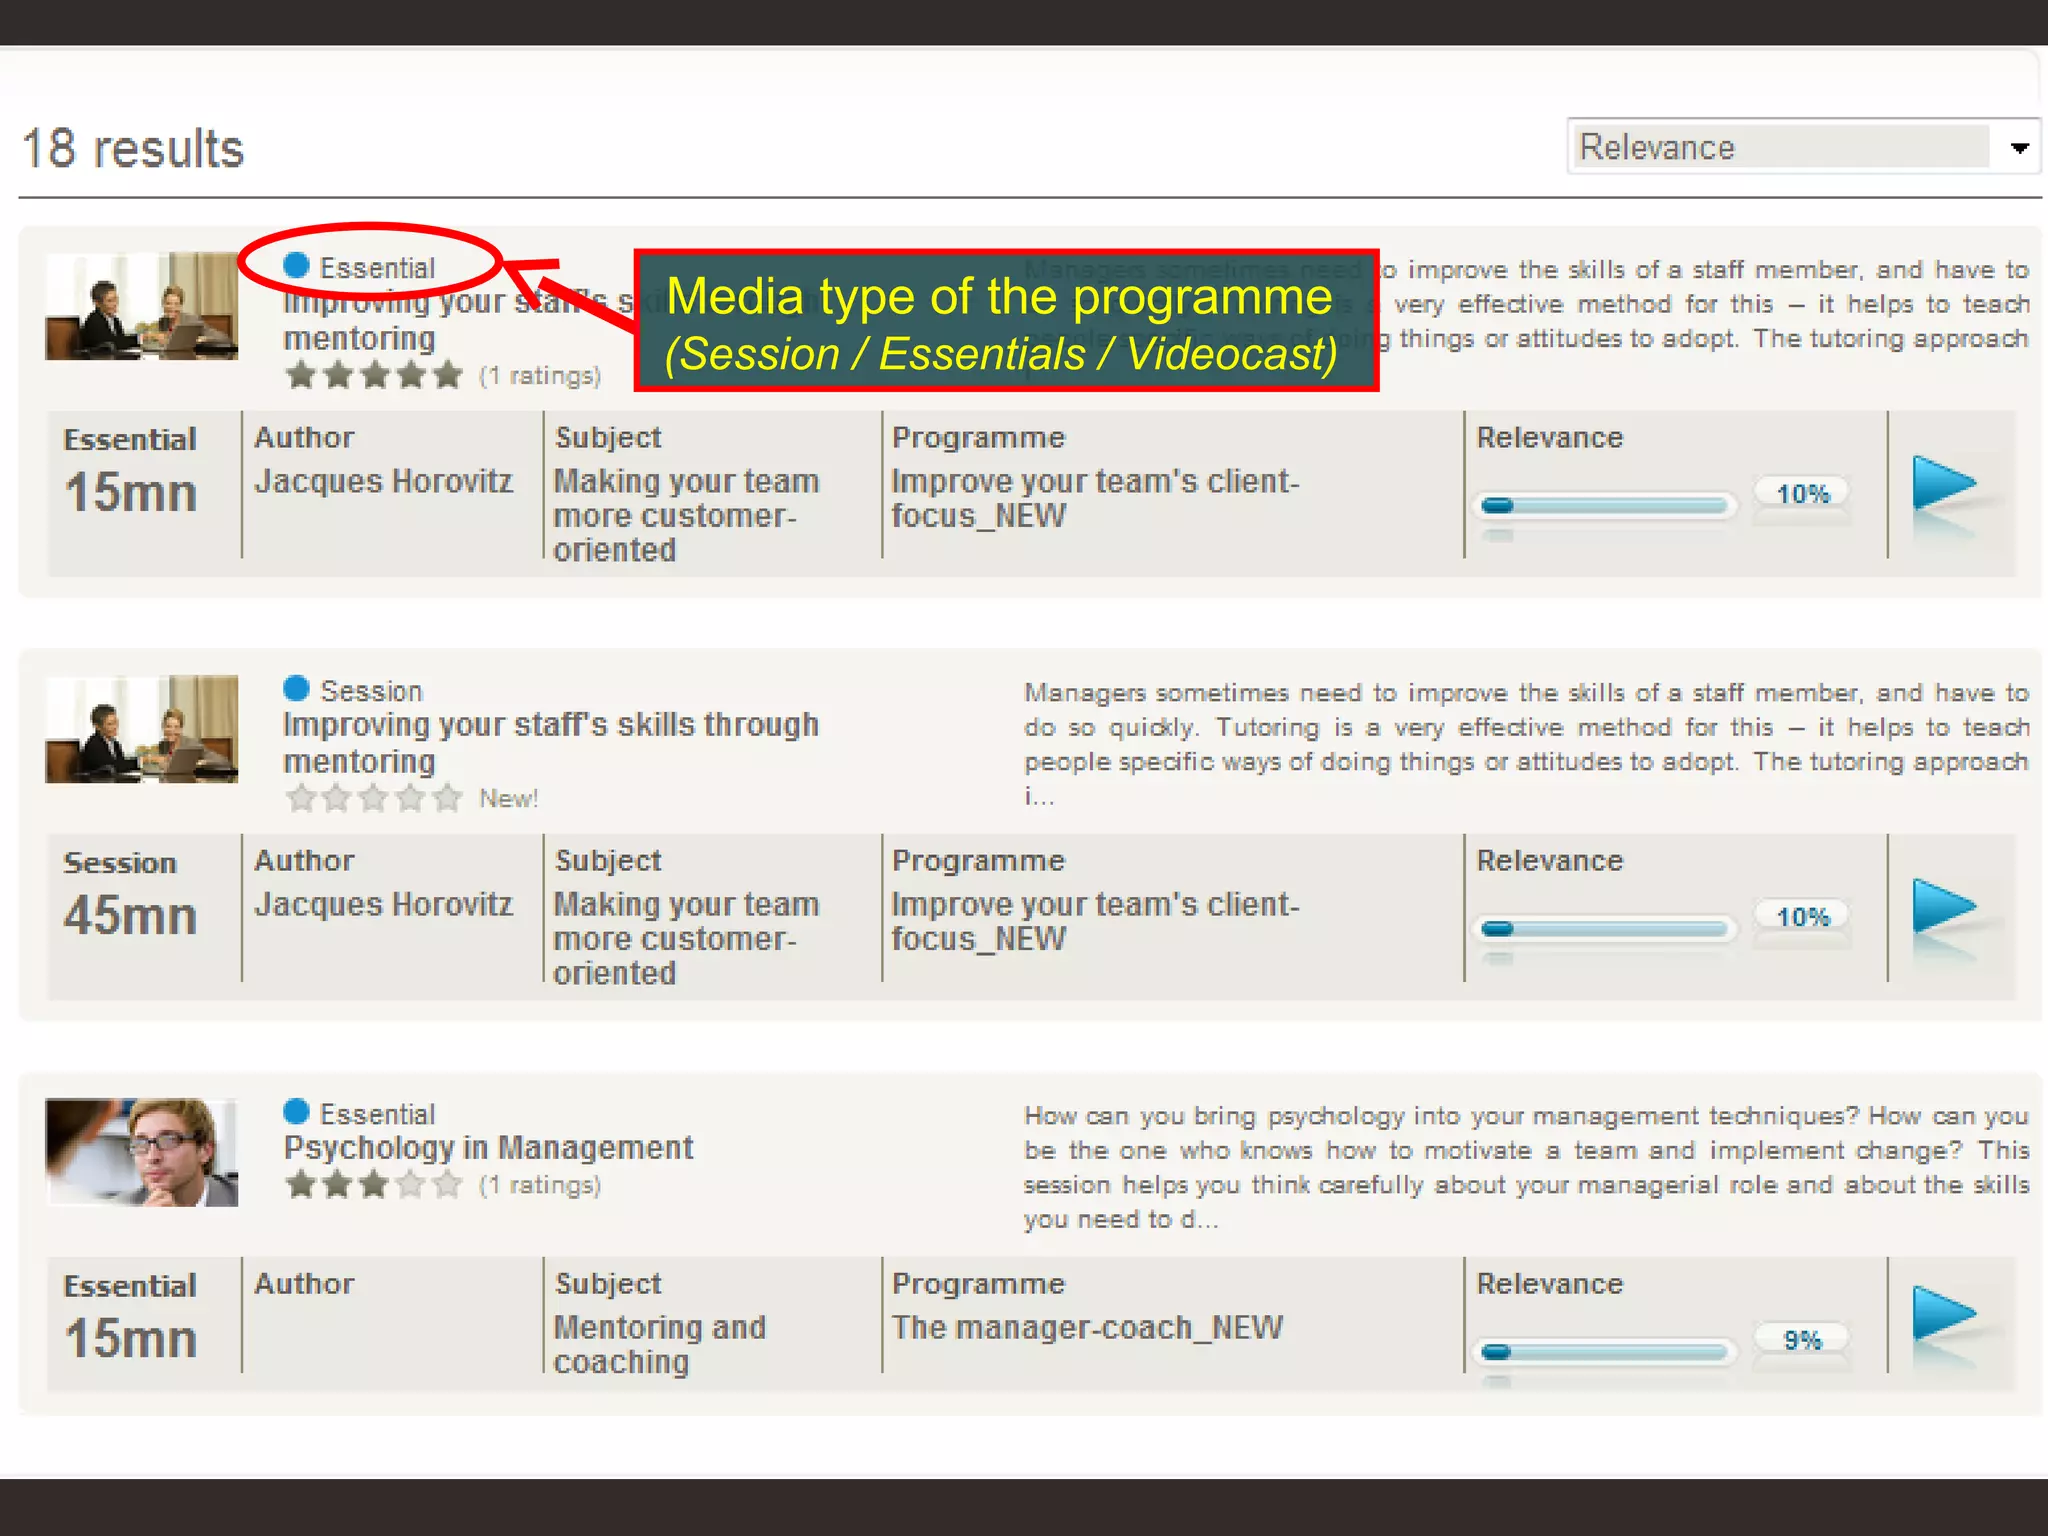Click the New! label under Session title

508,798
